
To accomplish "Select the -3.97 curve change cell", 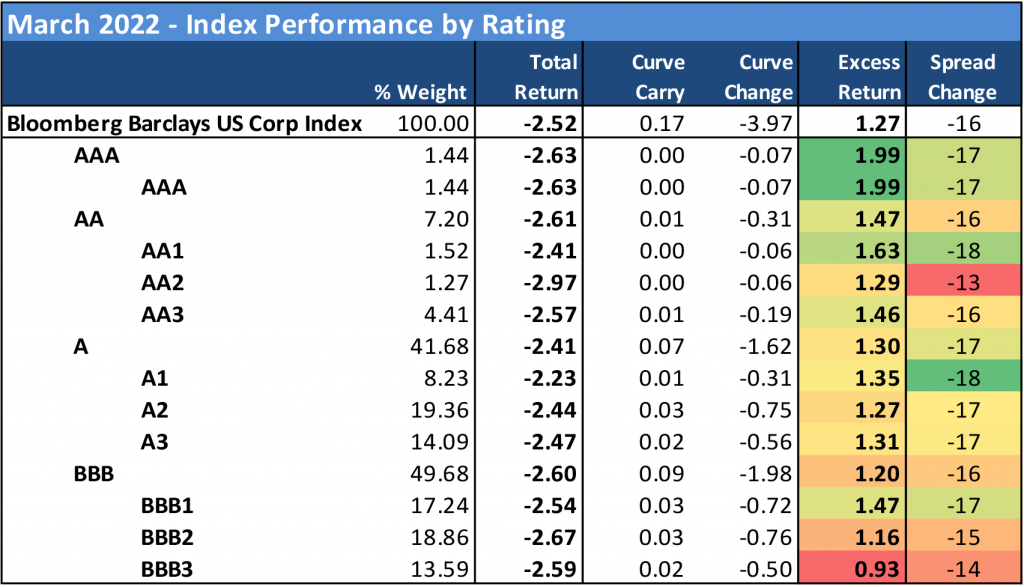I will tap(765, 125).
